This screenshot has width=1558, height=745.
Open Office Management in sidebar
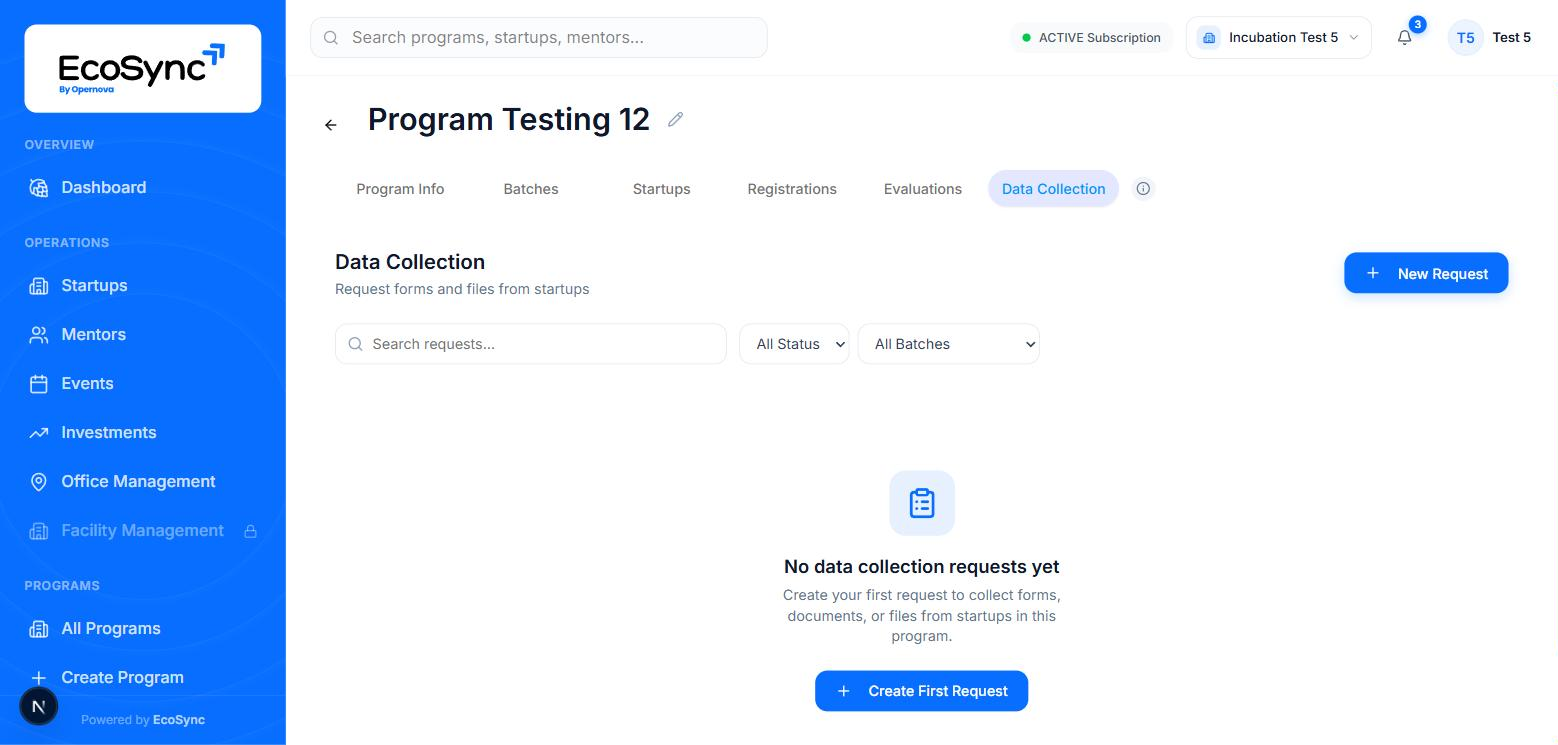coord(138,481)
